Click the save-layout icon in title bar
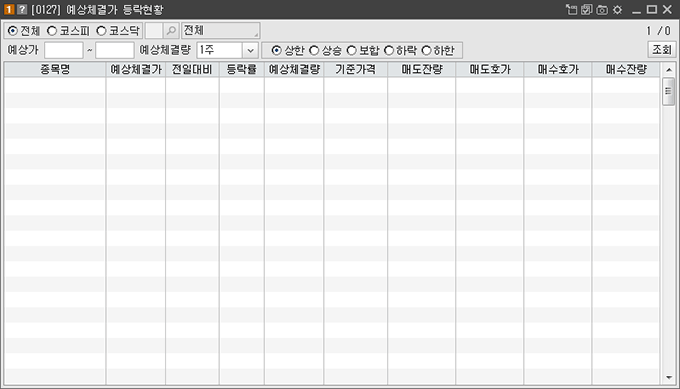The image size is (680, 389). coord(587,10)
